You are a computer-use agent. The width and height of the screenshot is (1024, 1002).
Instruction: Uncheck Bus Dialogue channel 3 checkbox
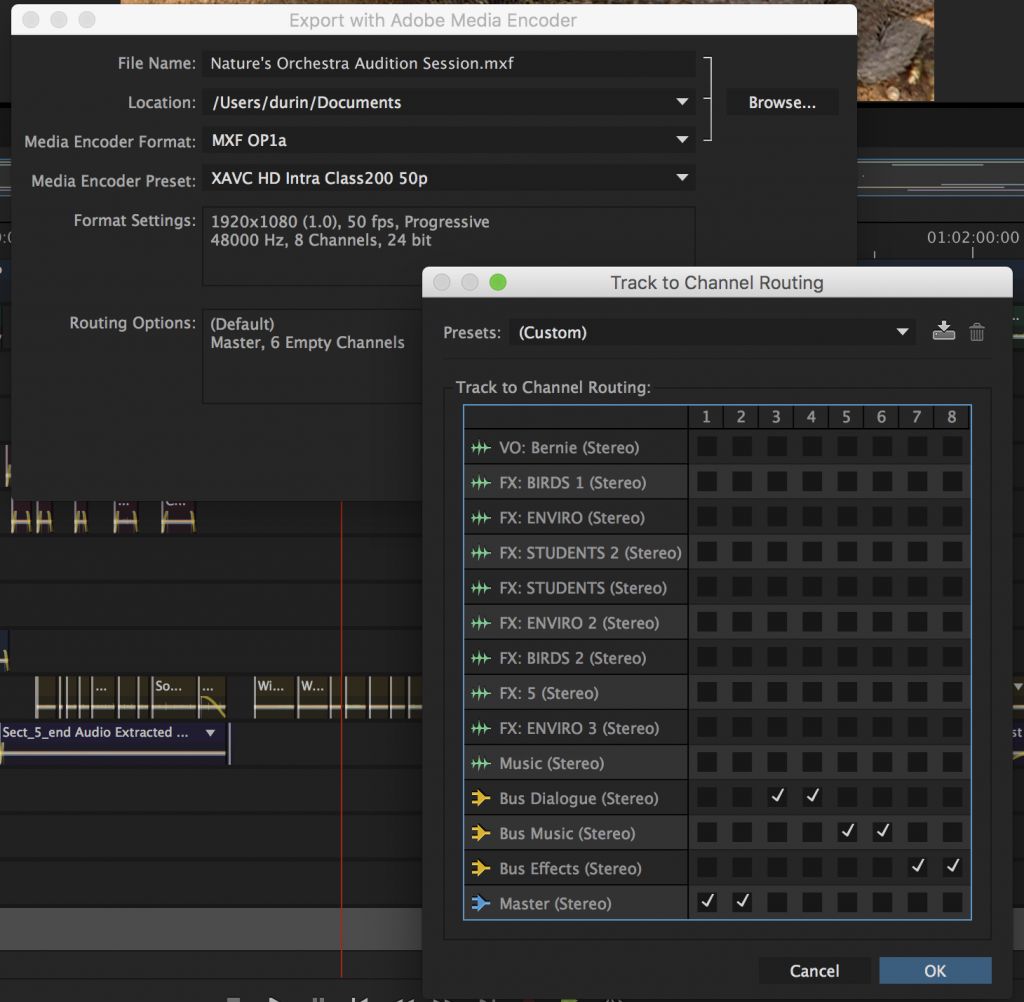click(777, 797)
